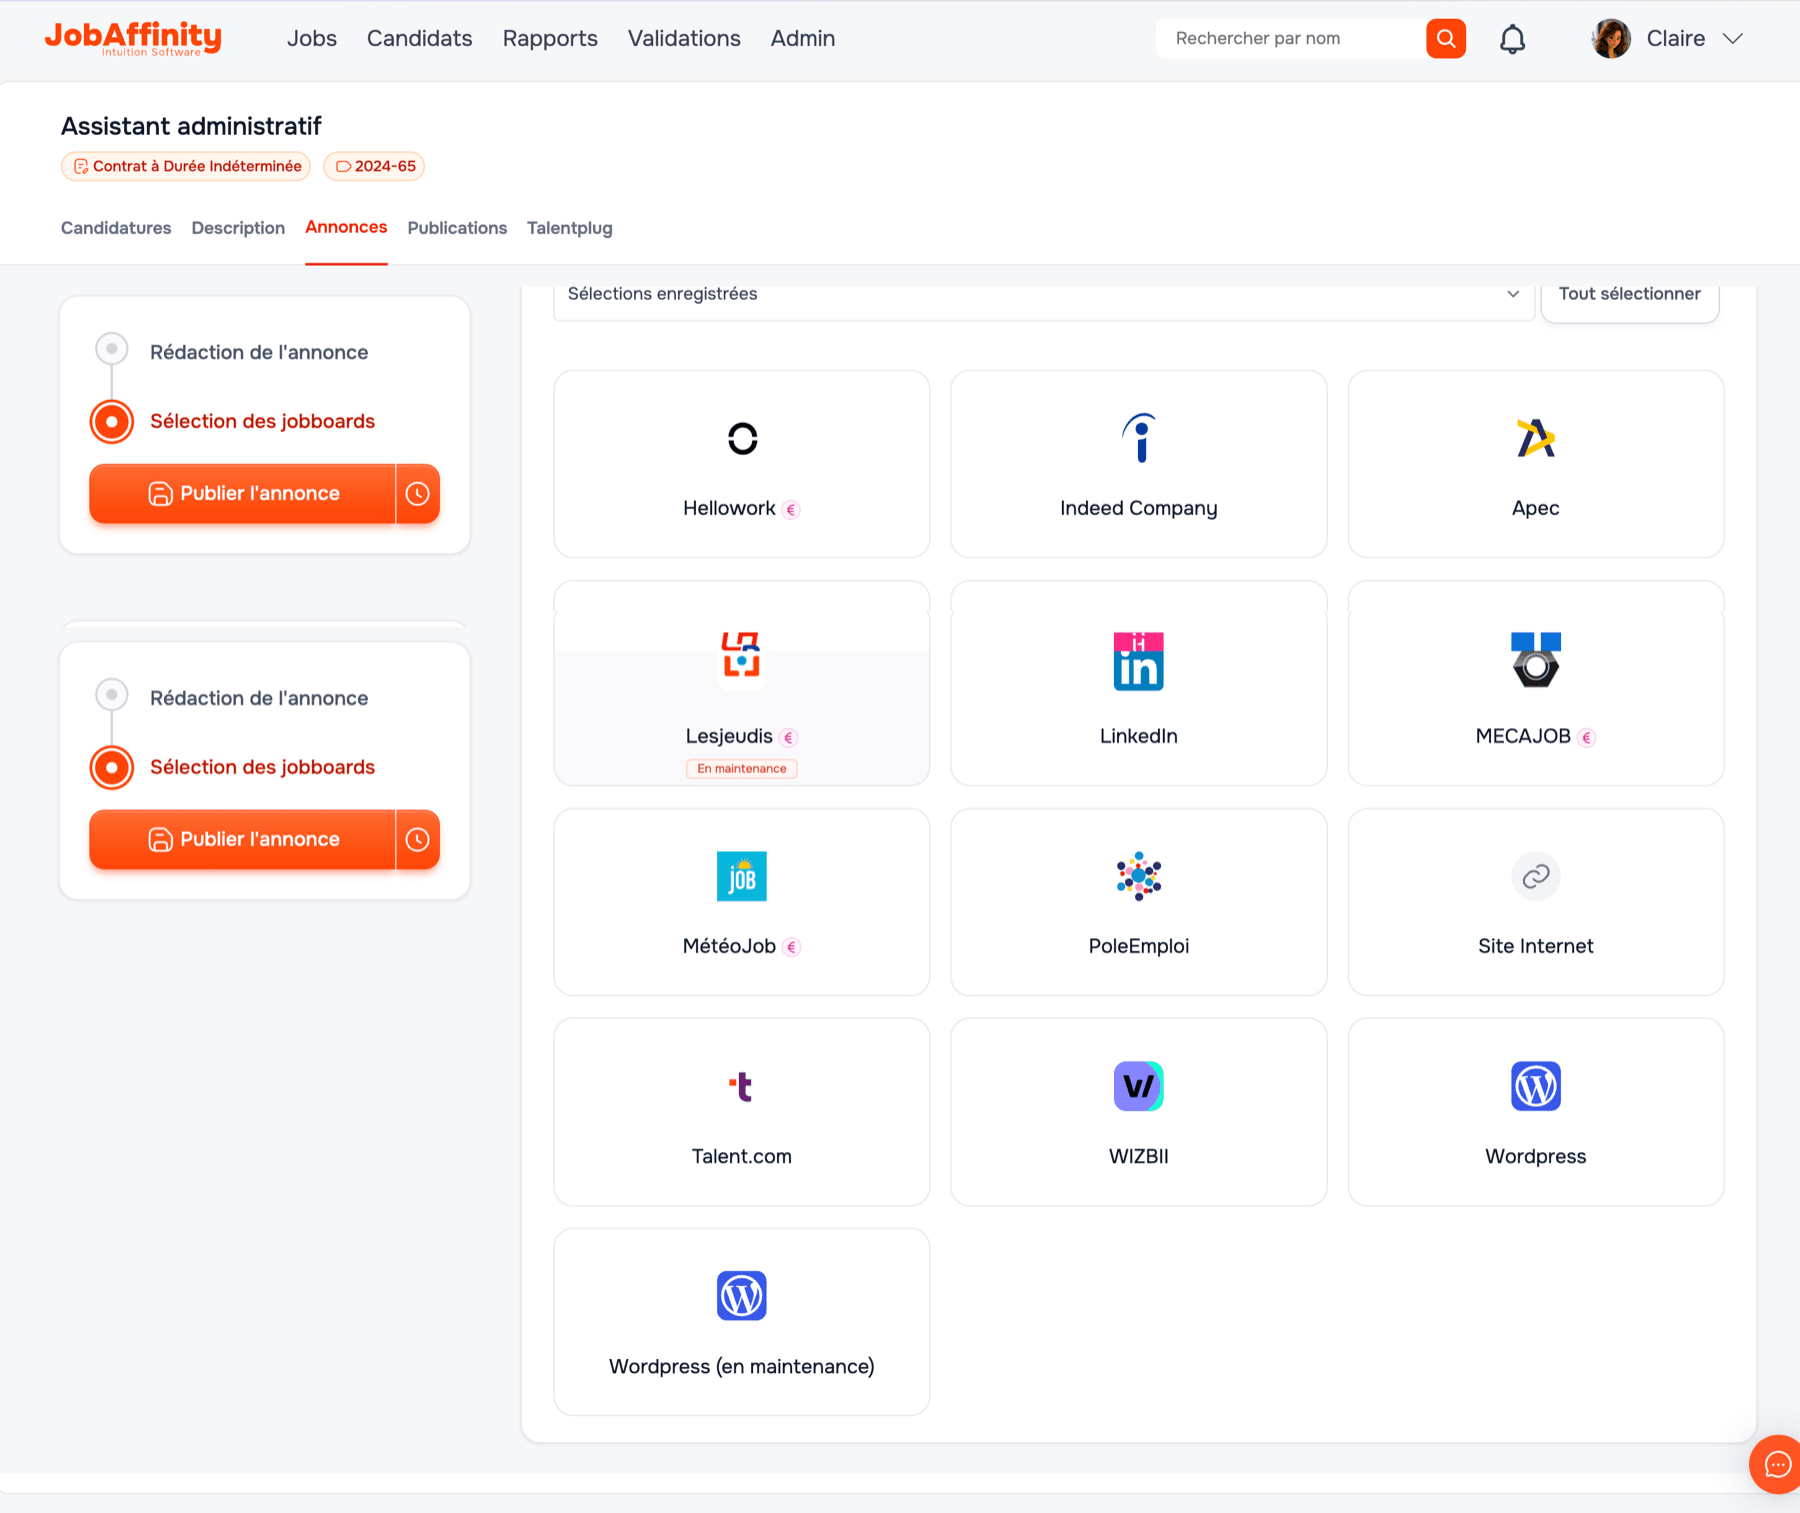Viewport: 1800px width, 1513px height.
Task: Open the Jobs menu
Action: pos(312,39)
